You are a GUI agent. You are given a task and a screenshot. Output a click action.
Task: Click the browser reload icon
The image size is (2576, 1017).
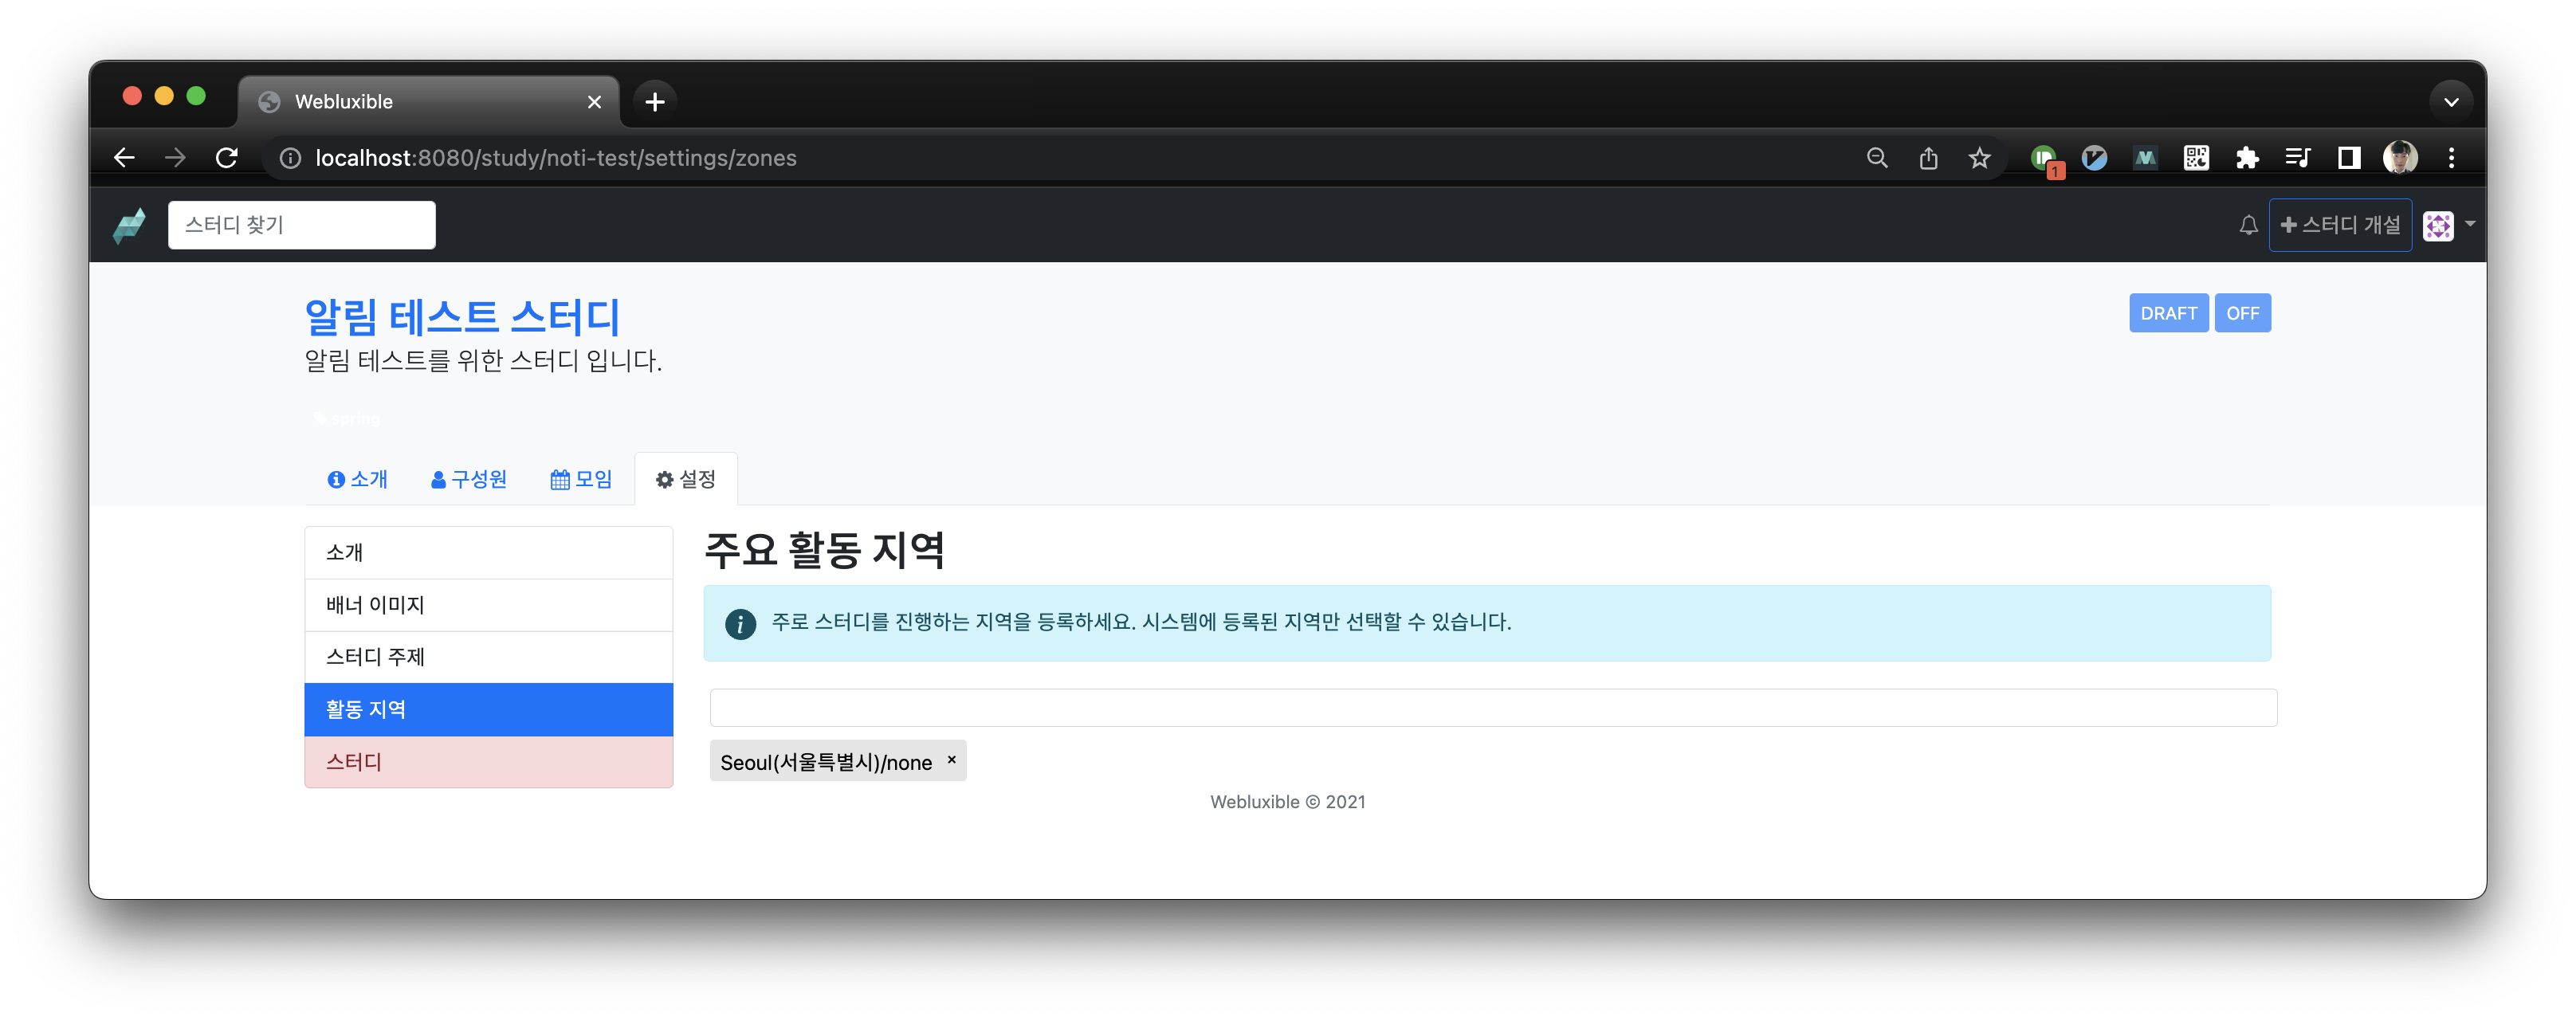227,158
